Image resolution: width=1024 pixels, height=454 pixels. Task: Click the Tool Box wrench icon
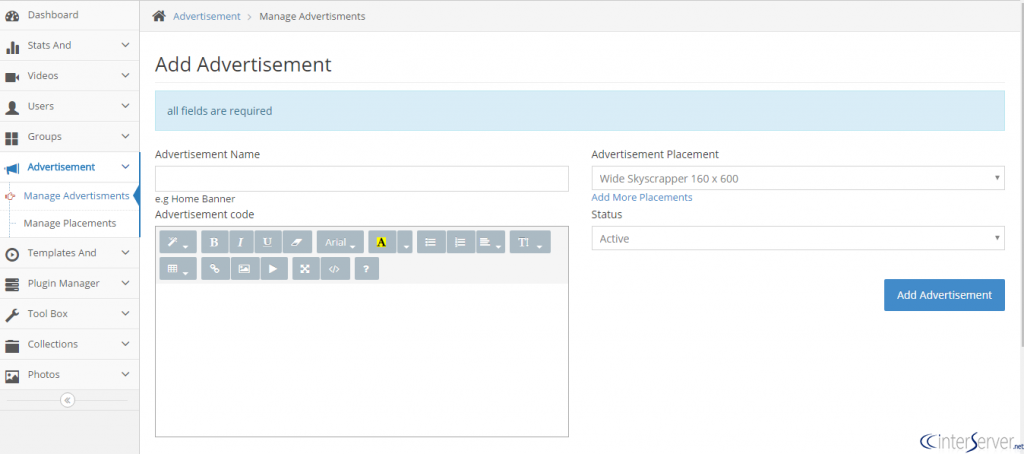click(12, 314)
